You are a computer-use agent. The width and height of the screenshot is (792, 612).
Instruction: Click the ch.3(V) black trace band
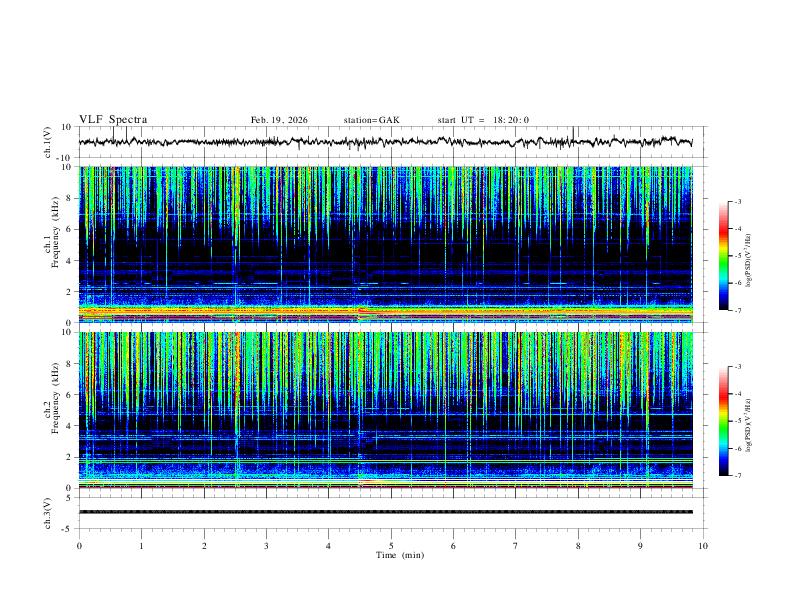(386, 512)
